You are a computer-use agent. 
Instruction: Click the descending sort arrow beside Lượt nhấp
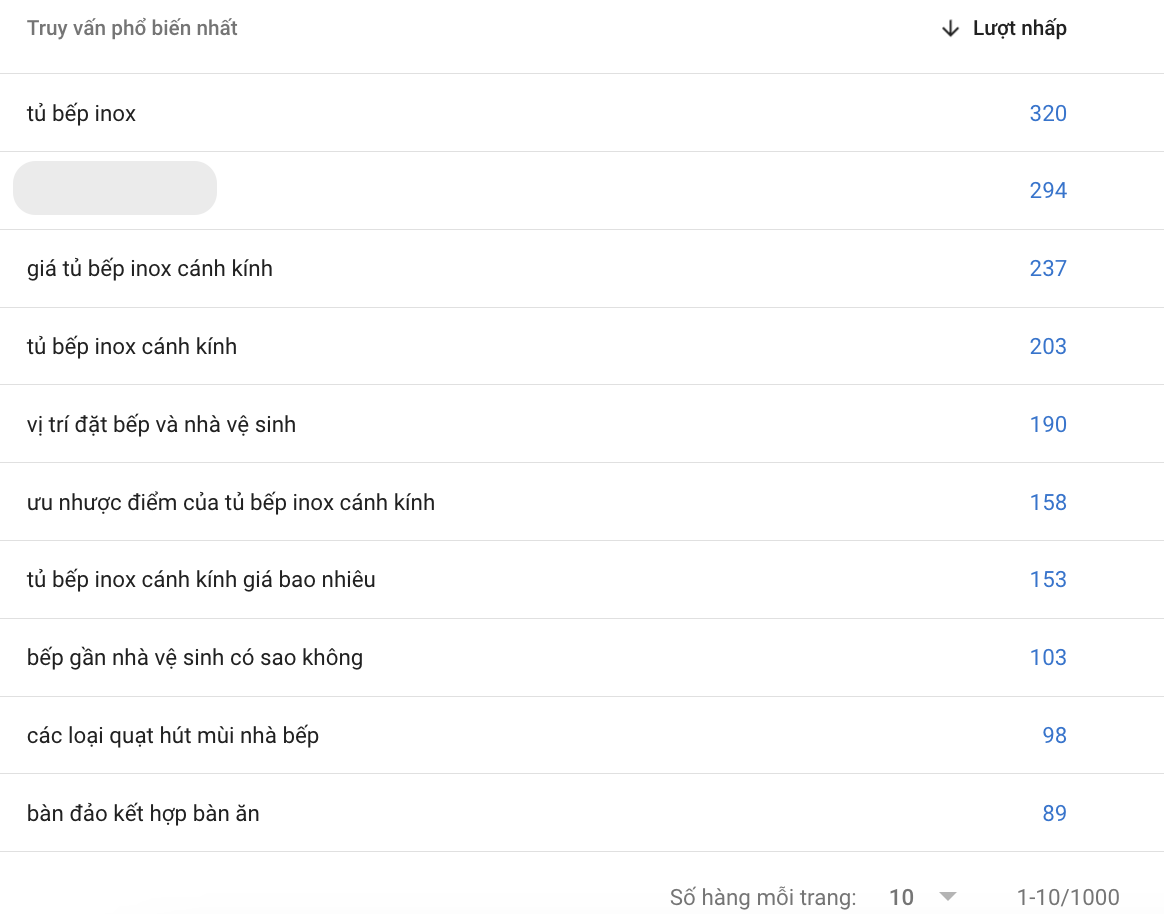[x=950, y=29]
